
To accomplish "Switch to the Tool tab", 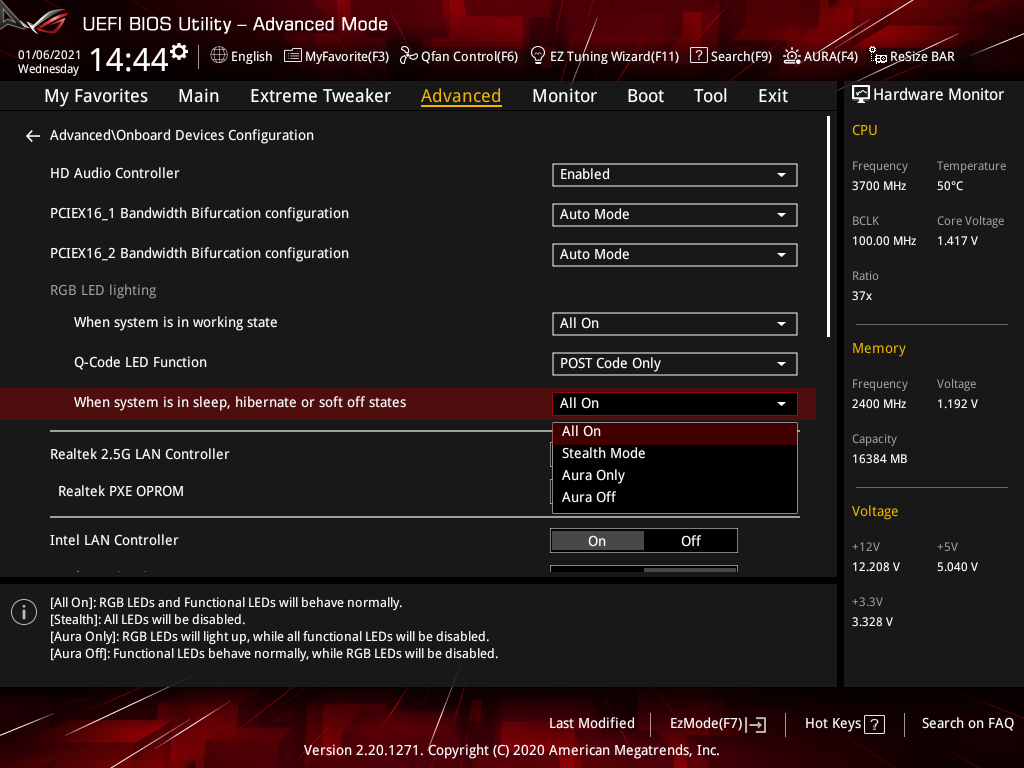I will pos(710,96).
